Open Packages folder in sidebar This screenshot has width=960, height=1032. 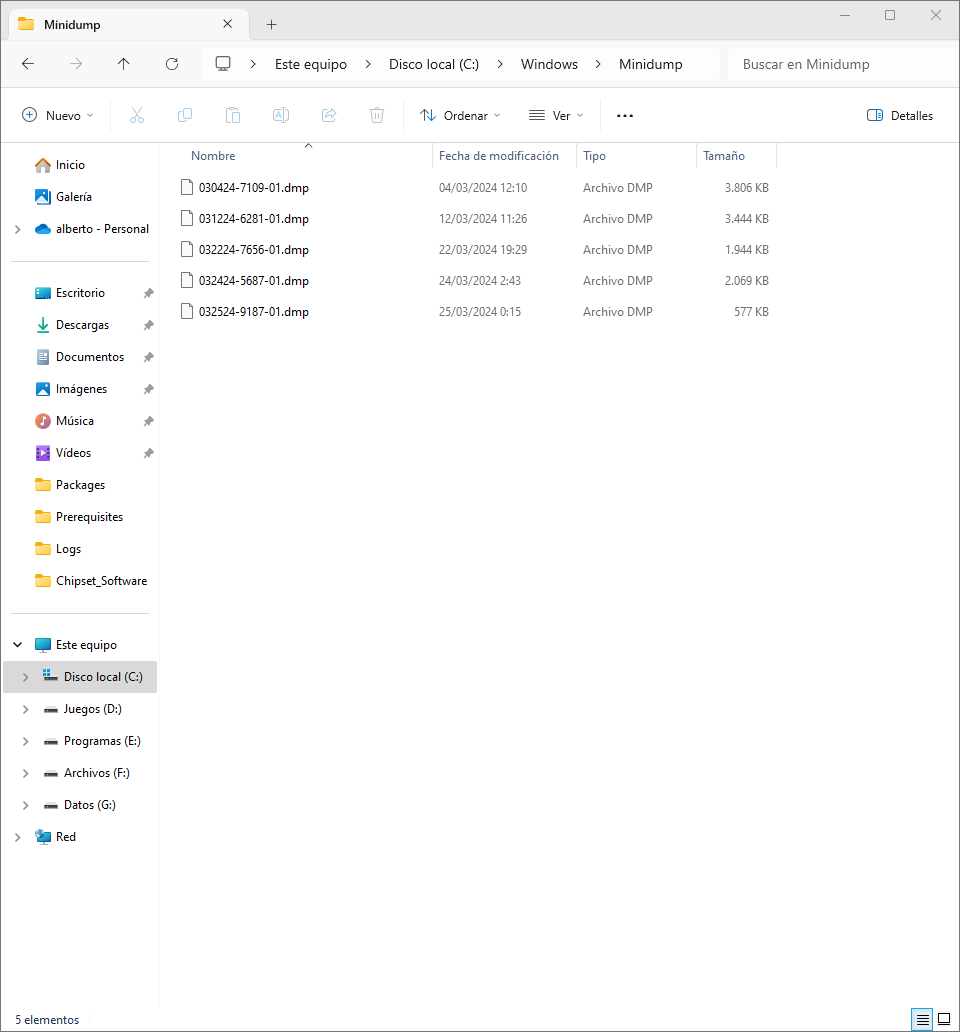point(70,485)
